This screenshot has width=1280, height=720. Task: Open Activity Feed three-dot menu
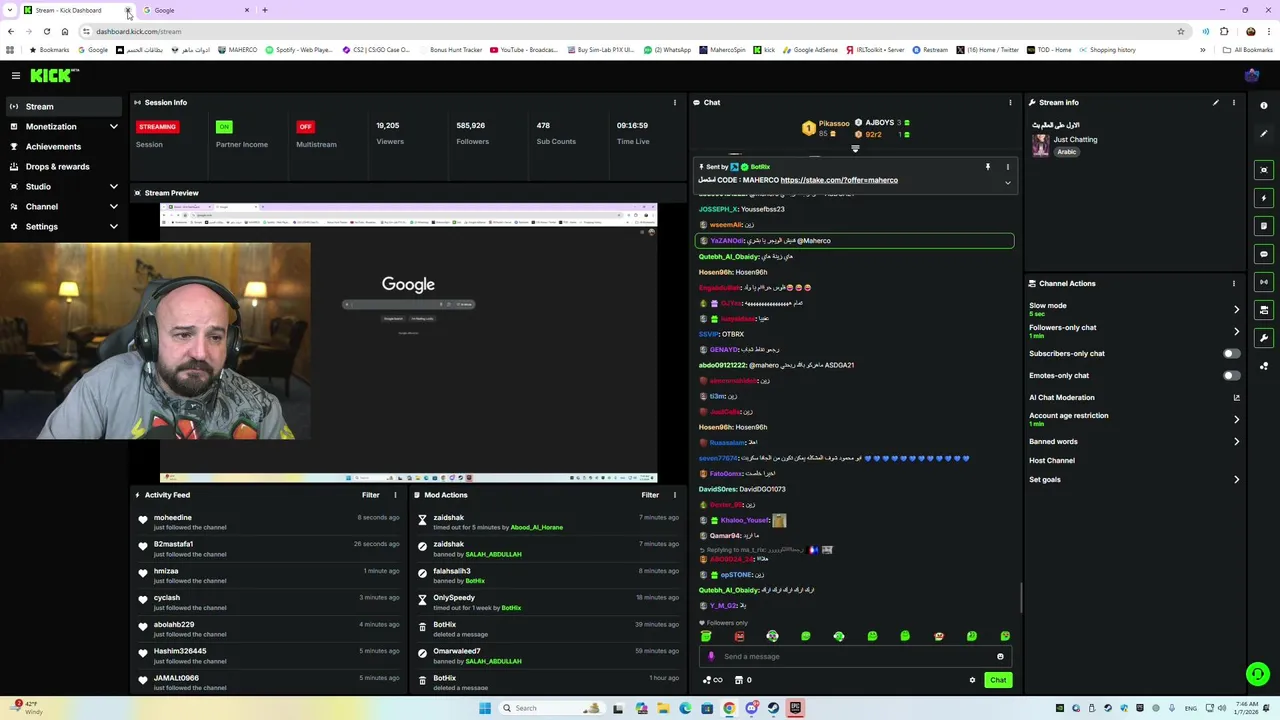pyautogui.click(x=395, y=495)
